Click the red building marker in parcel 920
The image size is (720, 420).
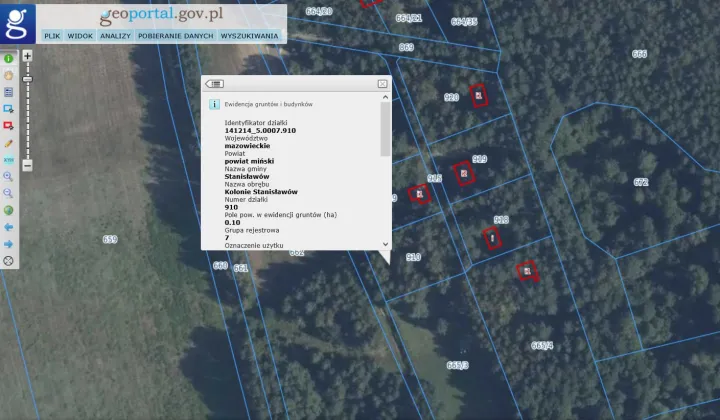click(478, 96)
